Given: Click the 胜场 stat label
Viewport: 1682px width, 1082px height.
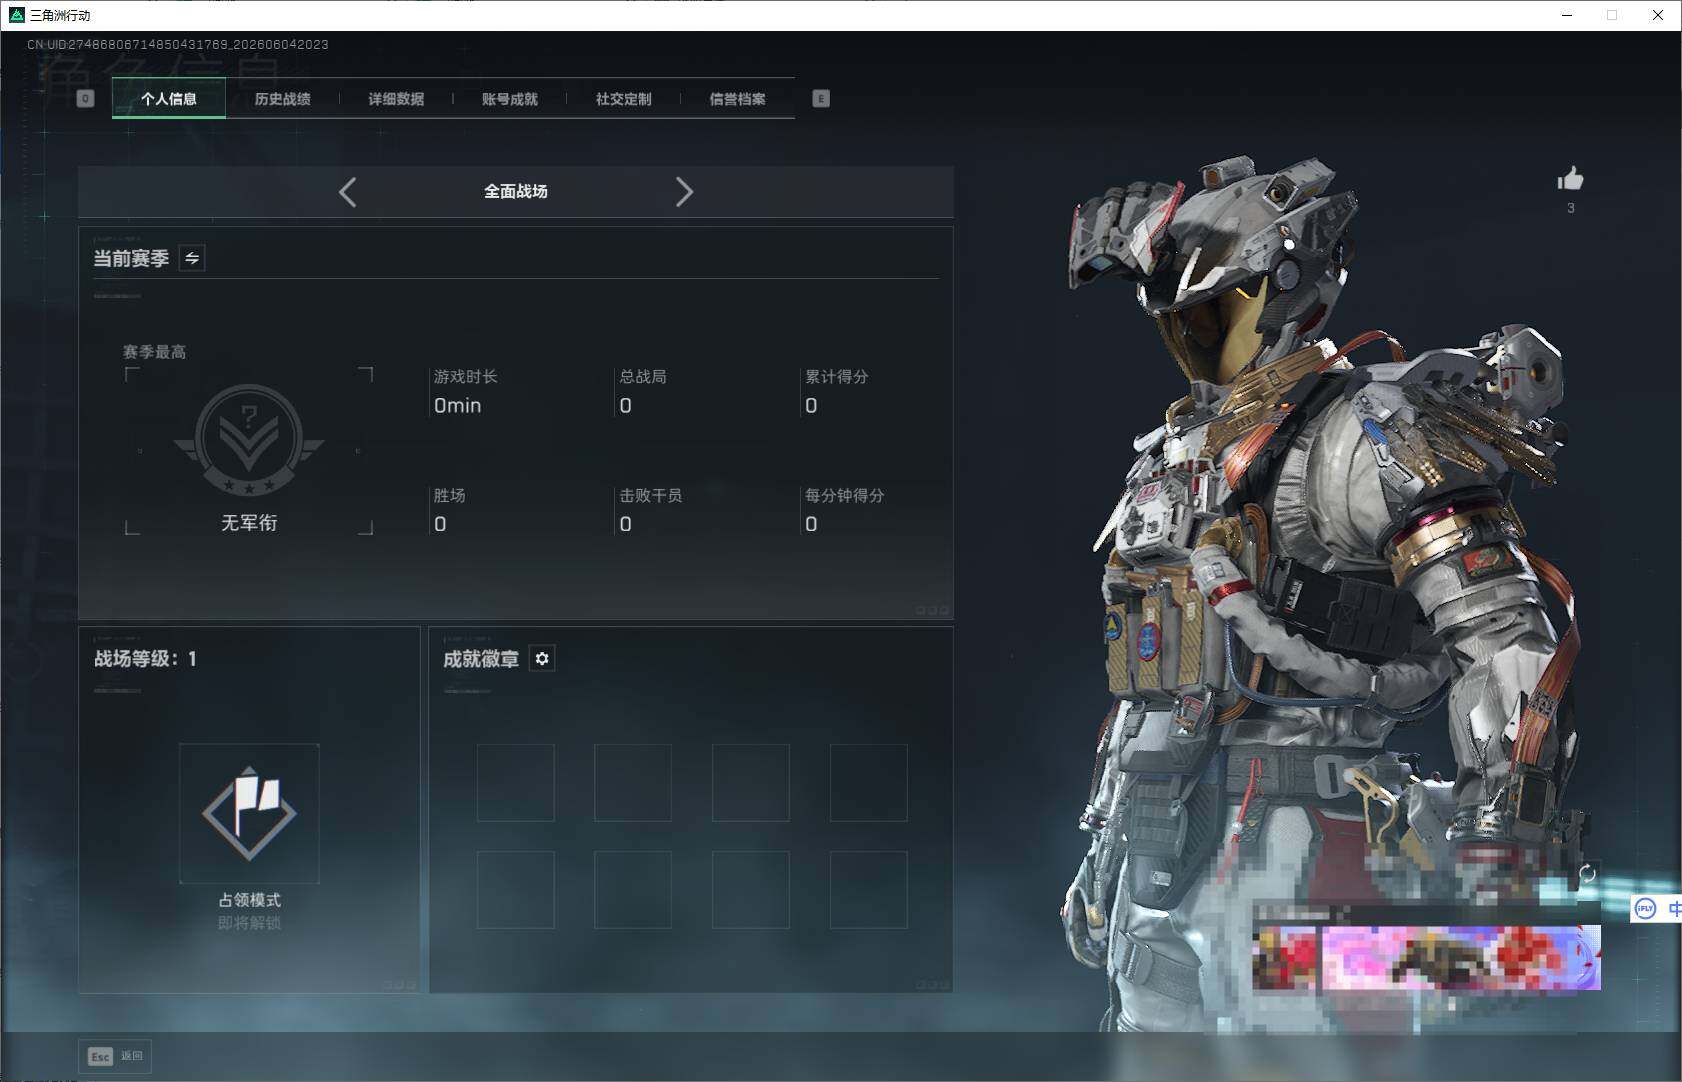Looking at the screenshot, I should [x=449, y=495].
